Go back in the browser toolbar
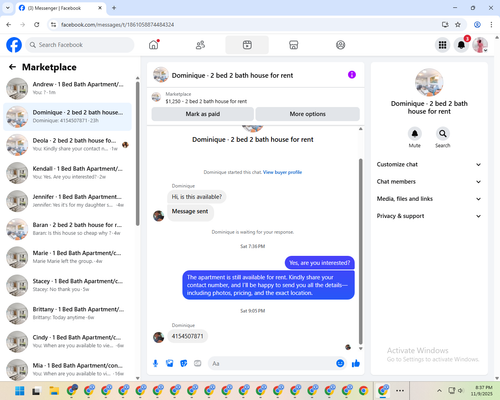Viewport: 500px width, 400px height. 9,25
